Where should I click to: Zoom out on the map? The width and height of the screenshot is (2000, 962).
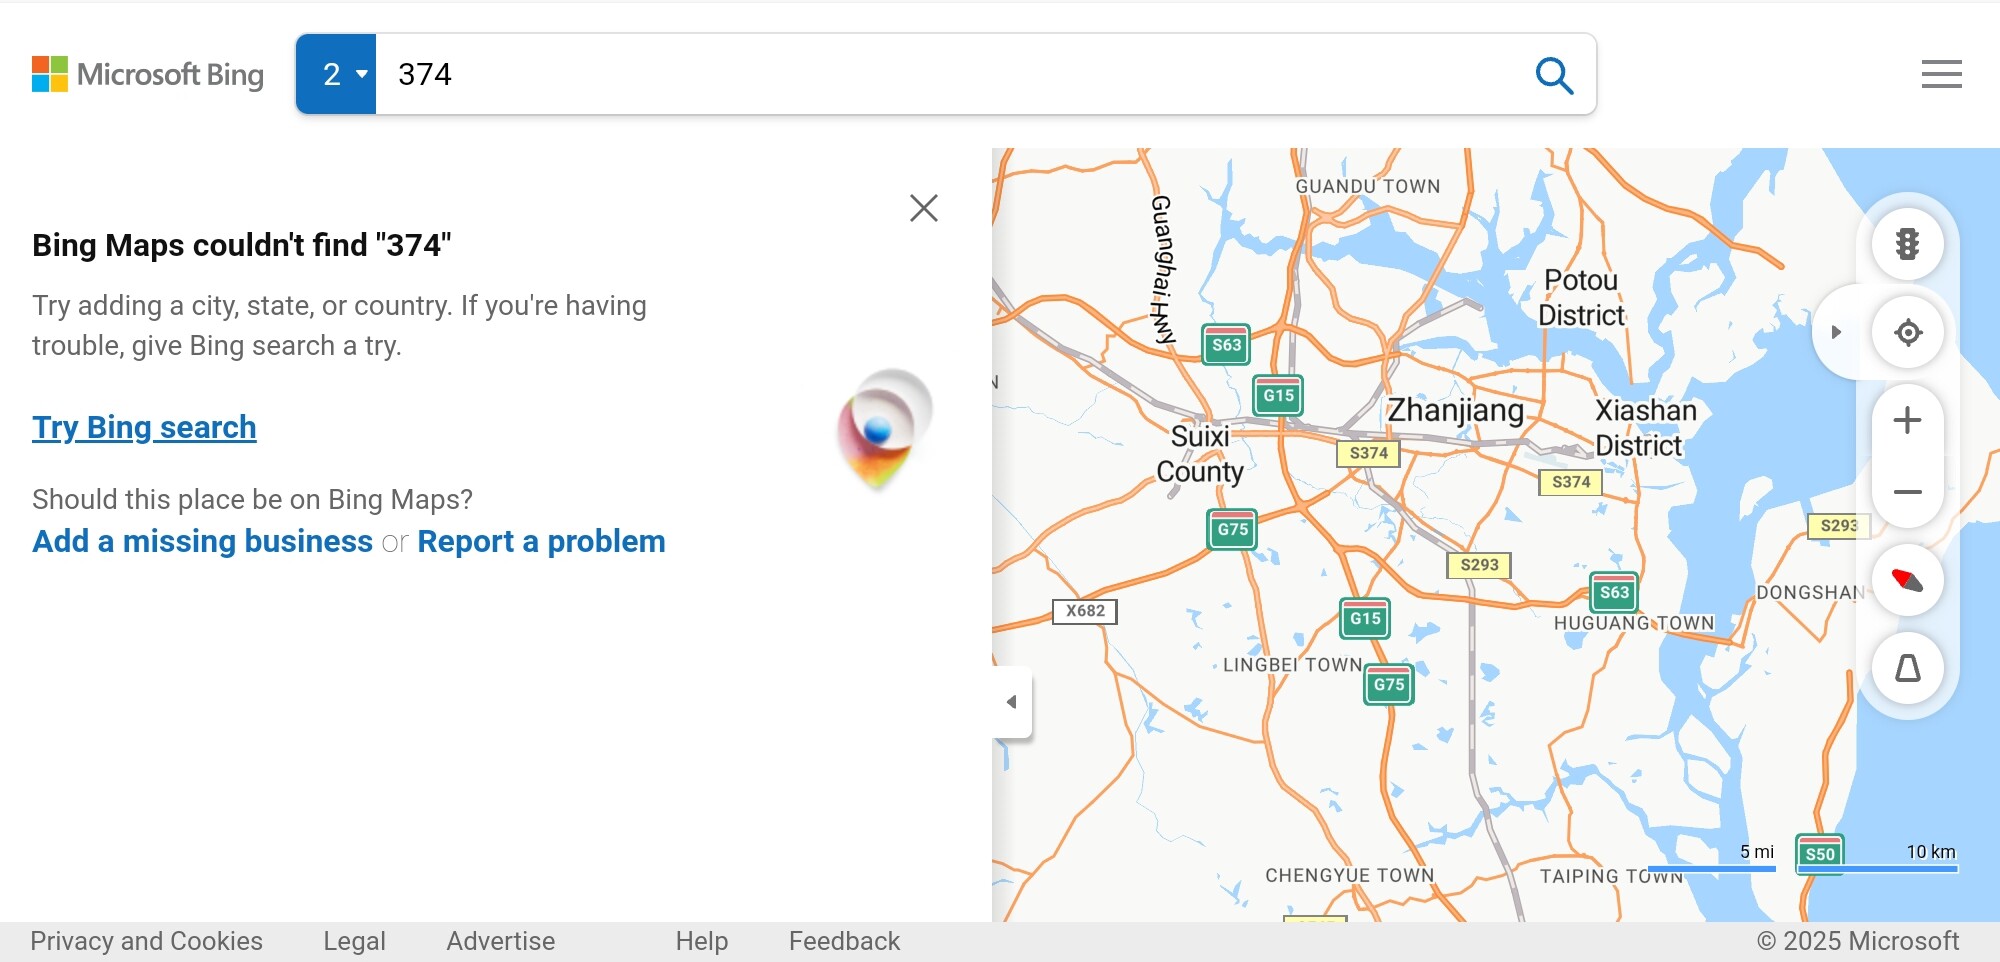pos(1907,492)
